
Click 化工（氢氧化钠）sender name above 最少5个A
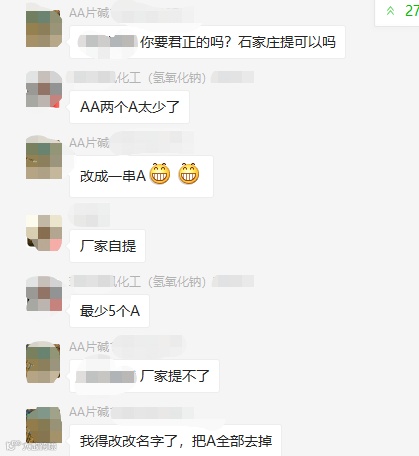(x=160, y=282)
